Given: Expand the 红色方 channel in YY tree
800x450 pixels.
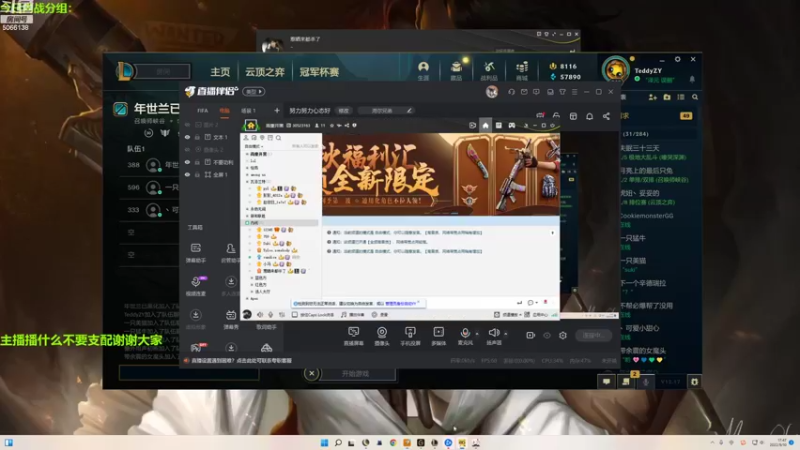Looking at the screenshot, I should pyautogui.click(x=252, y=285).
